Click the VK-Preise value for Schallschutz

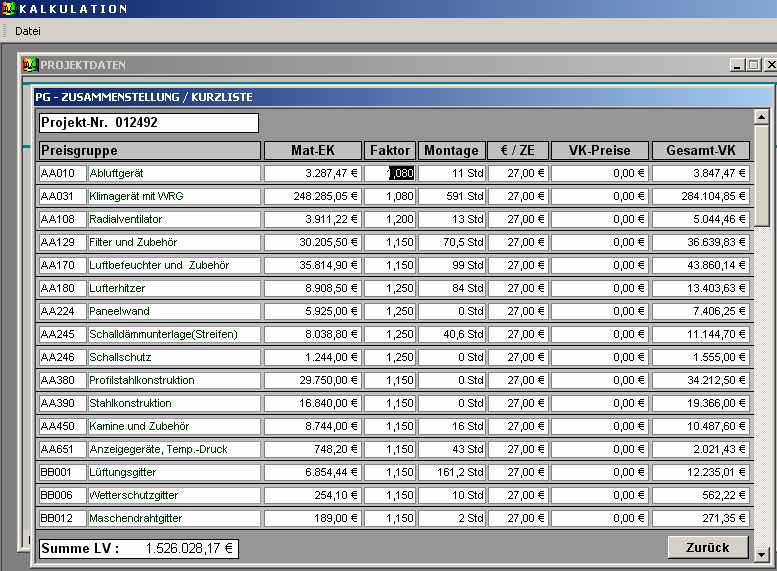(x=600, y=357)
